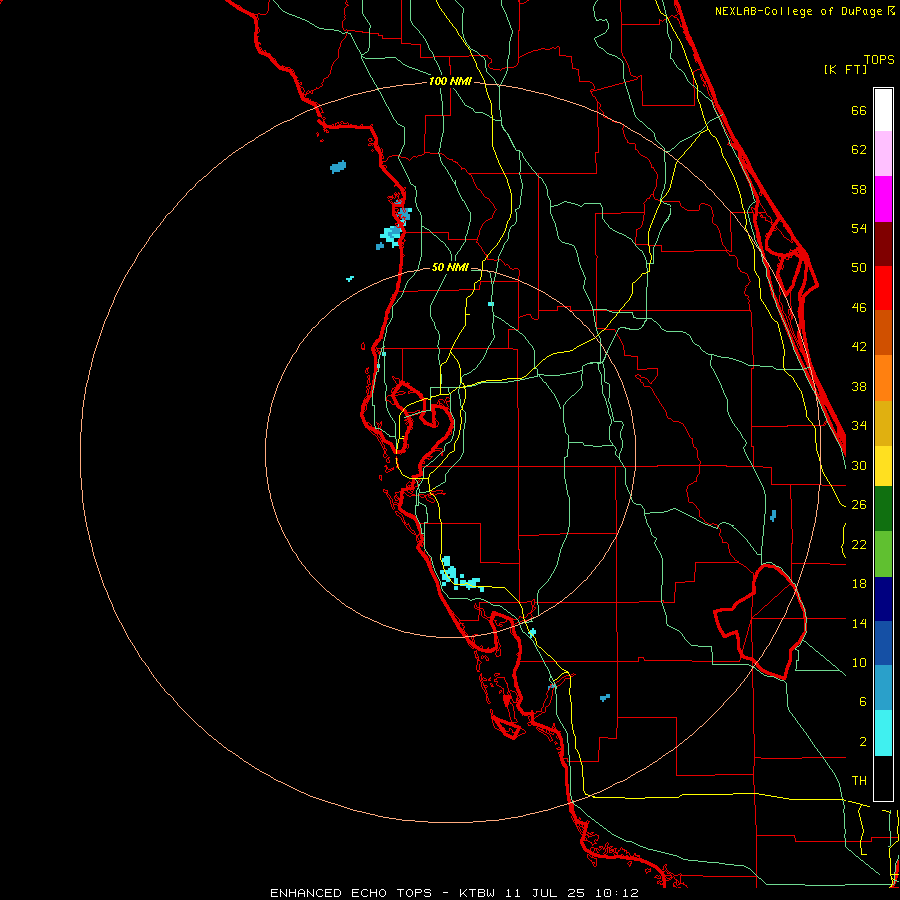
Task: Click the 38 legend value
Action: point(859,386)
